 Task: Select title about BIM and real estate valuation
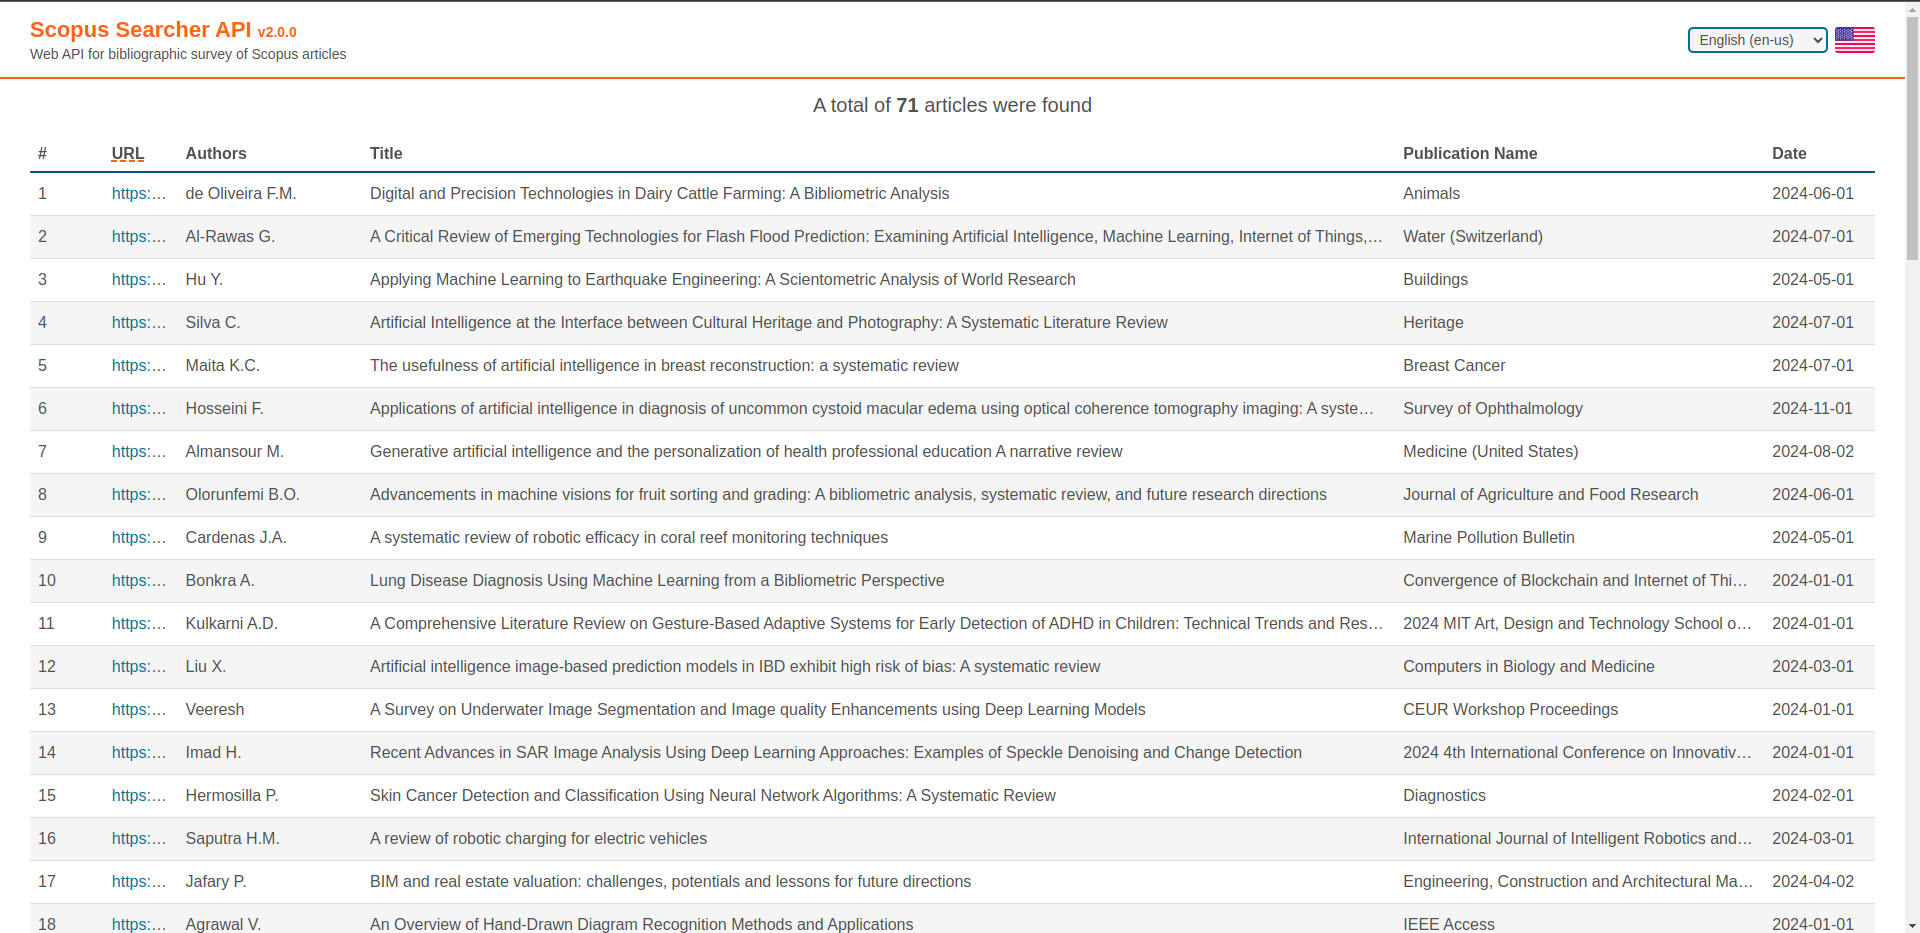[x=670, y=881]
